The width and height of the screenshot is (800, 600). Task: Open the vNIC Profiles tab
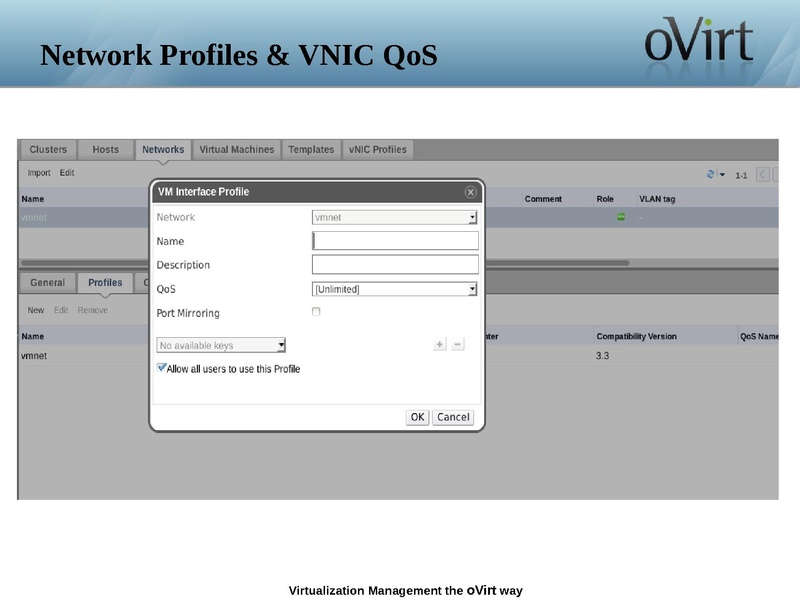(x=376, y=148)
